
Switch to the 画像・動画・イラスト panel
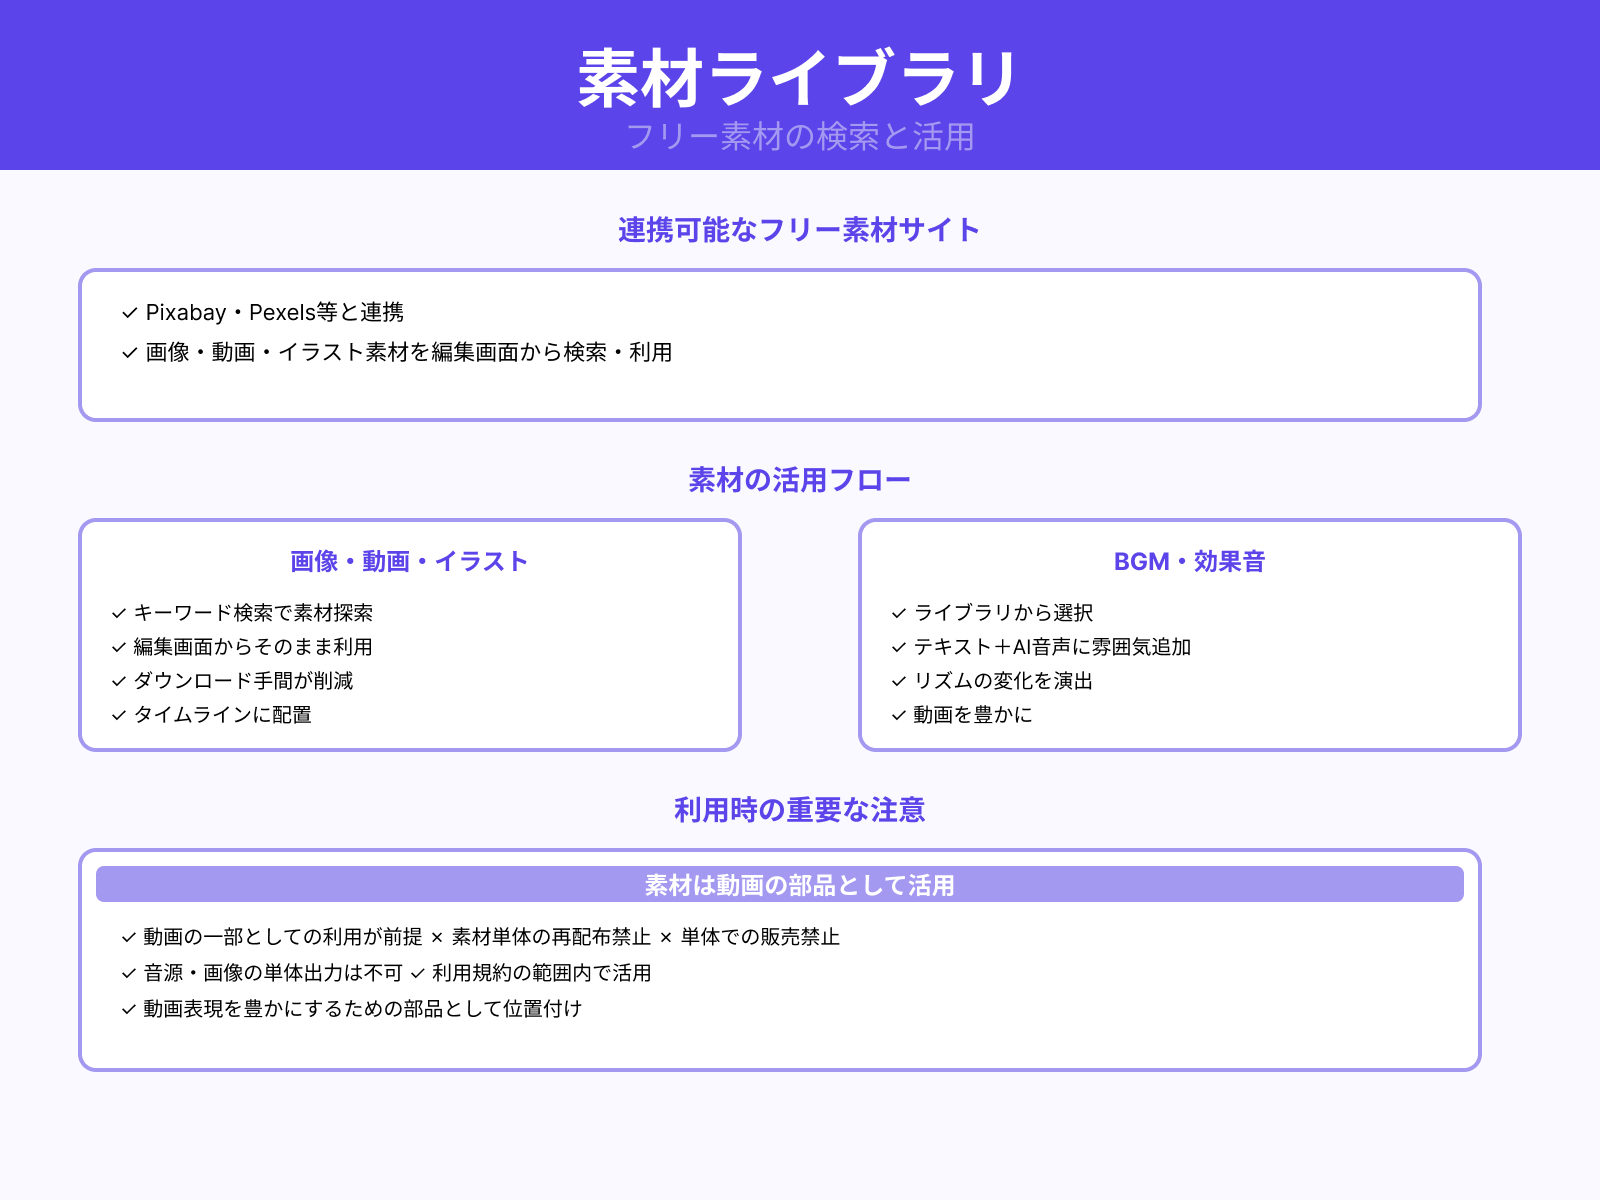pos(409,561)
